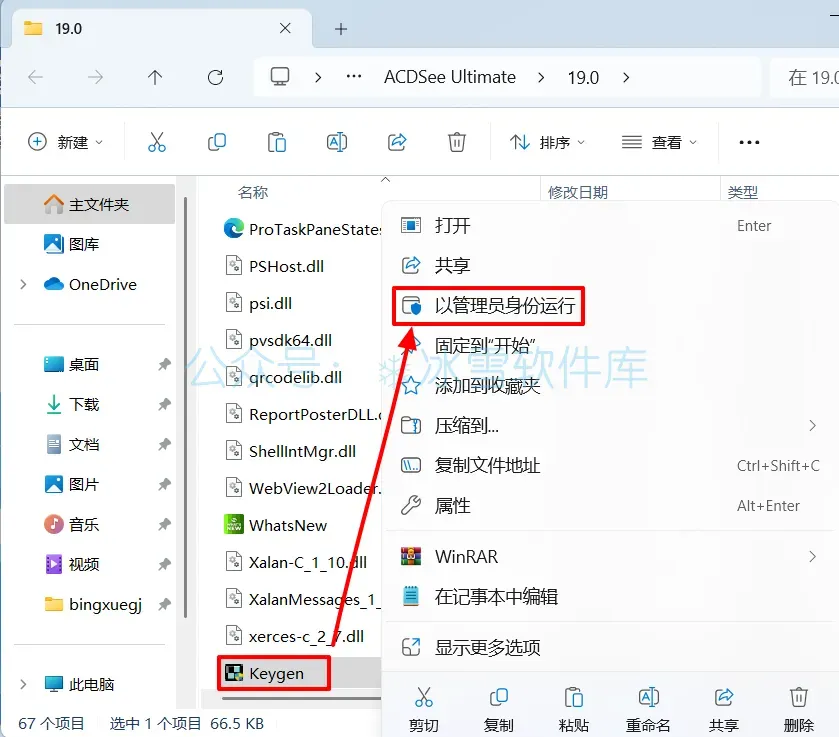Expand the 压缩到... submenu arrow

[x=812, y=426]
